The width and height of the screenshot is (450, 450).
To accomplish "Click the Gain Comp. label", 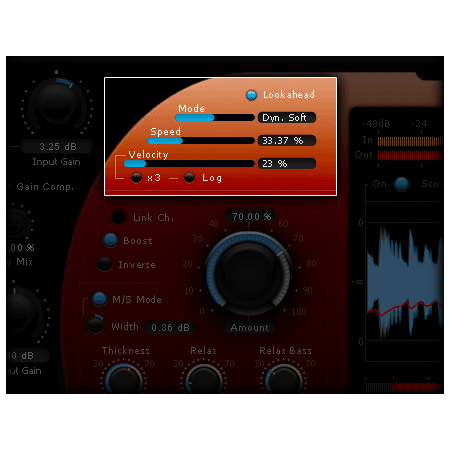I will pyautogui.click(x=45, y=187).
